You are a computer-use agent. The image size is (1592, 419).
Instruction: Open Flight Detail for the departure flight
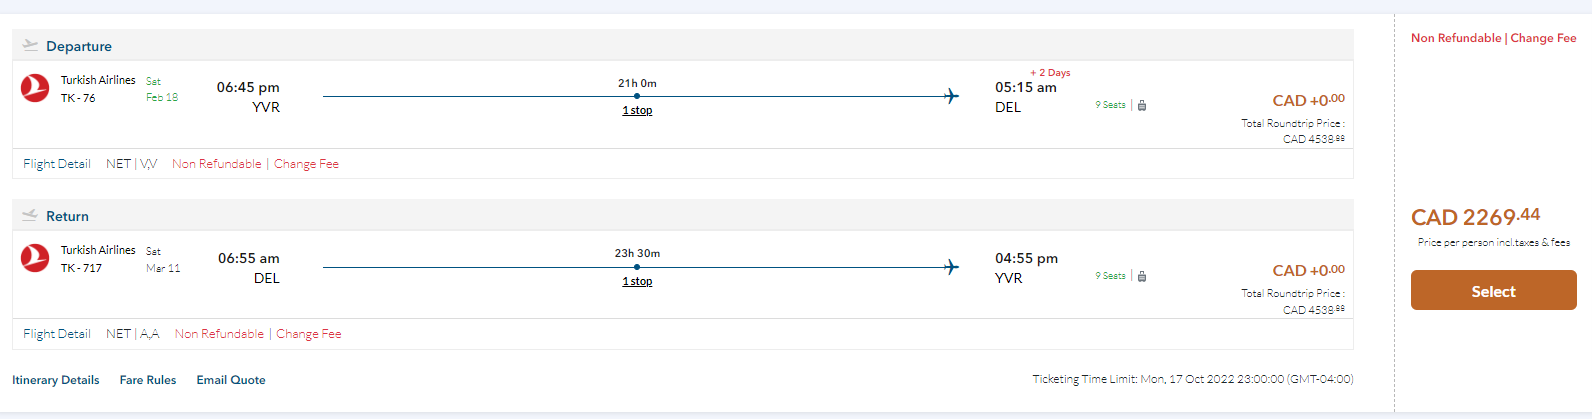point(57,164)
